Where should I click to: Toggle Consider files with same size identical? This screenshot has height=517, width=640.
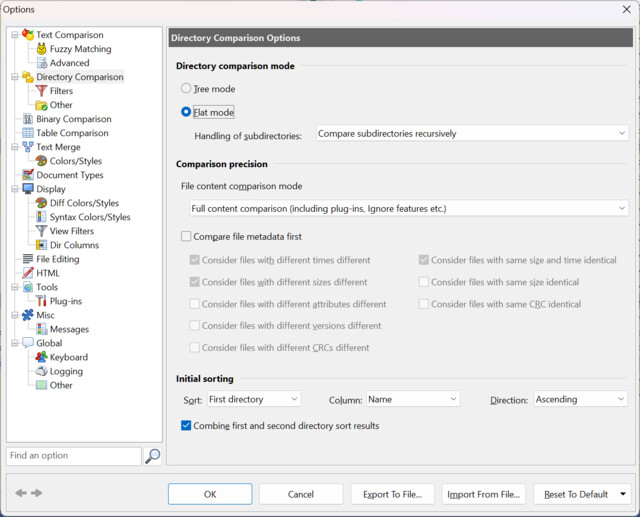coord(424,282)
